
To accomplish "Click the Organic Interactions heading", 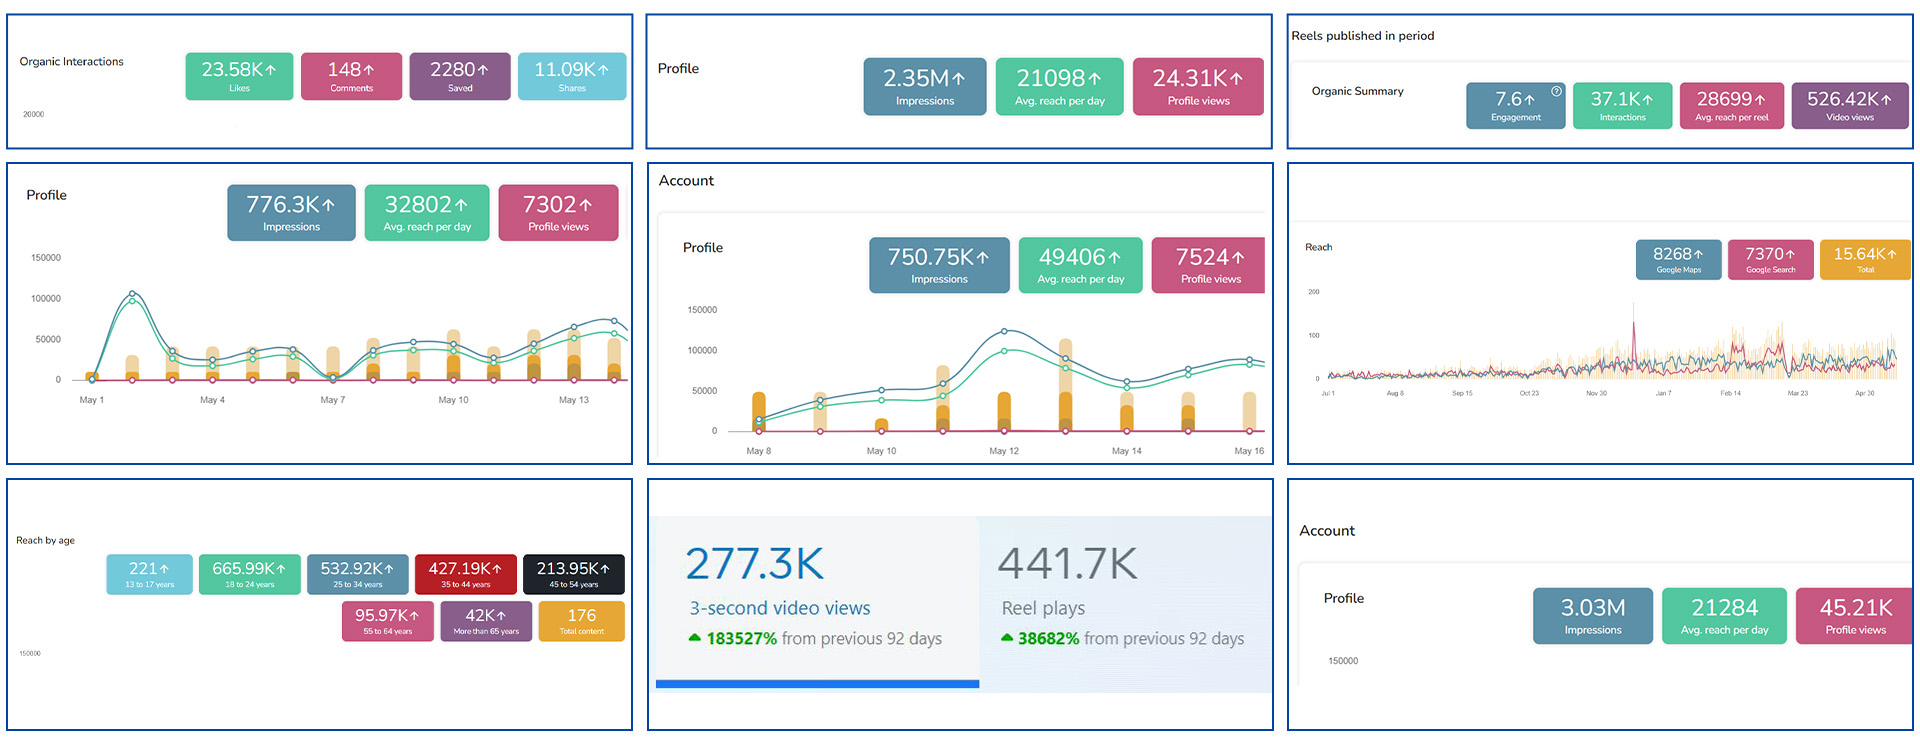I will coord(72,61).
